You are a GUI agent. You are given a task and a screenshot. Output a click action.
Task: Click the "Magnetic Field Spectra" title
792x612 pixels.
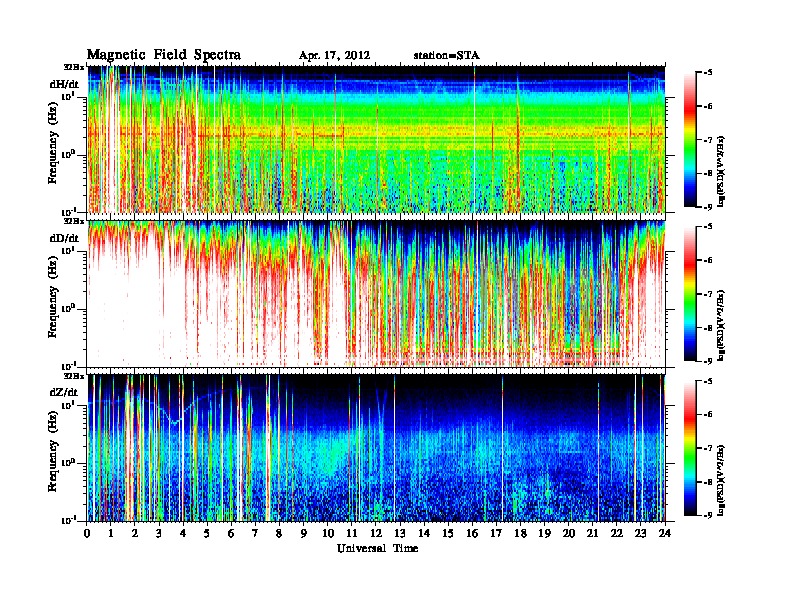(164, 55)
